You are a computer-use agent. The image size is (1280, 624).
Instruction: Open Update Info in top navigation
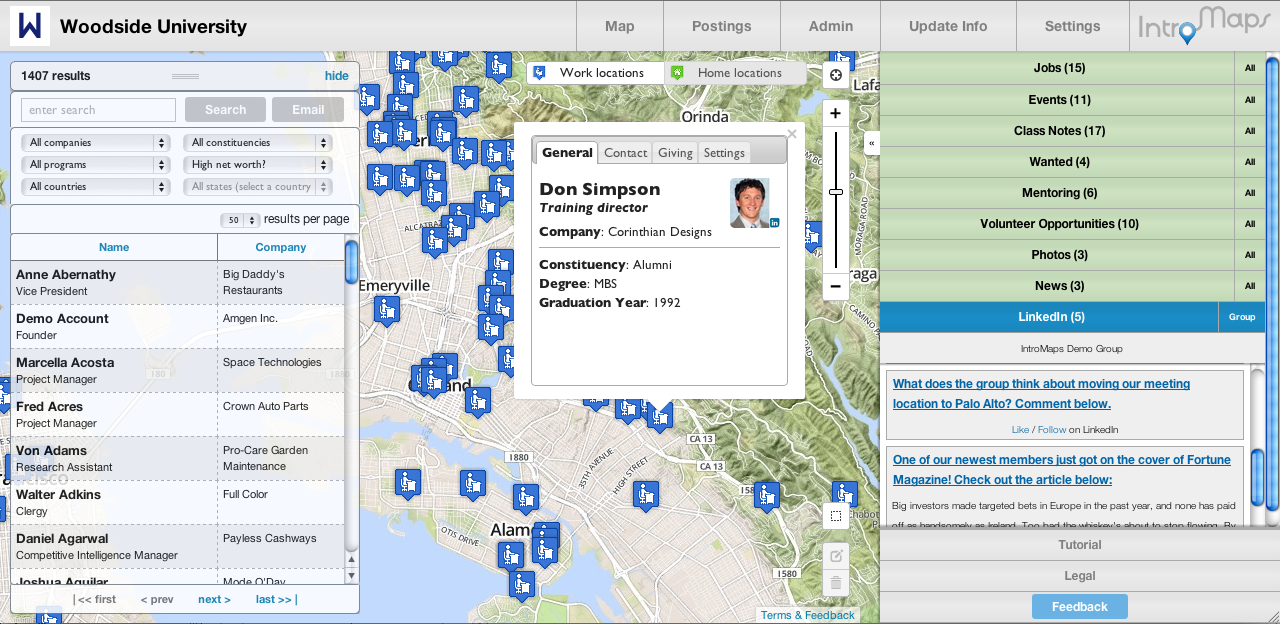click(948, 26)
